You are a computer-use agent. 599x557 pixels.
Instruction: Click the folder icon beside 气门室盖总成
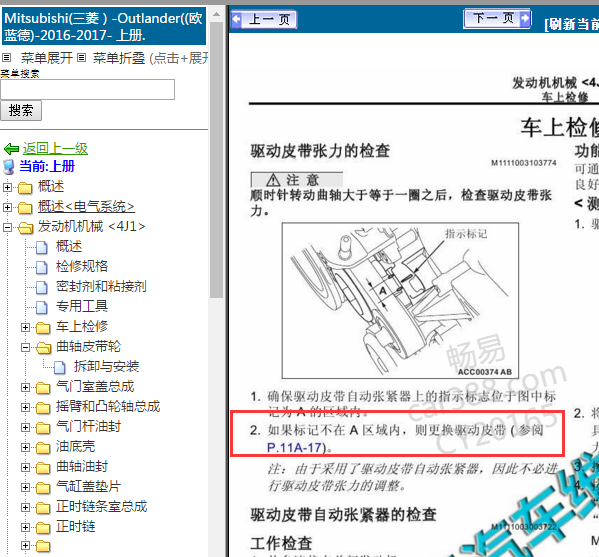point(43,388)
